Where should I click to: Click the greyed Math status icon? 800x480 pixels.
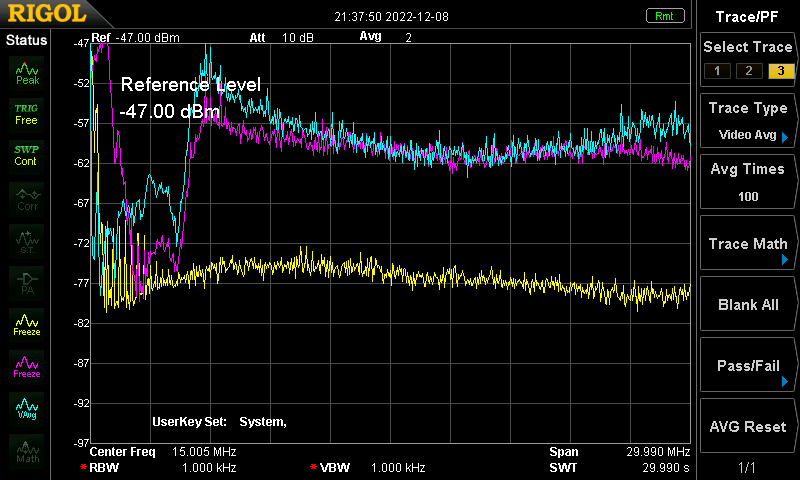pos(27,451)
